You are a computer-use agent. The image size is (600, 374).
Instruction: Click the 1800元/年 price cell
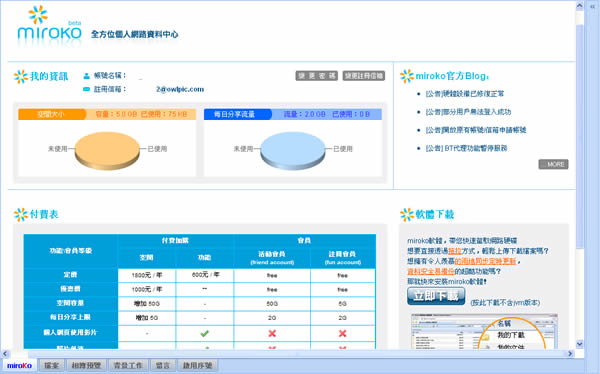click(147, 275)
